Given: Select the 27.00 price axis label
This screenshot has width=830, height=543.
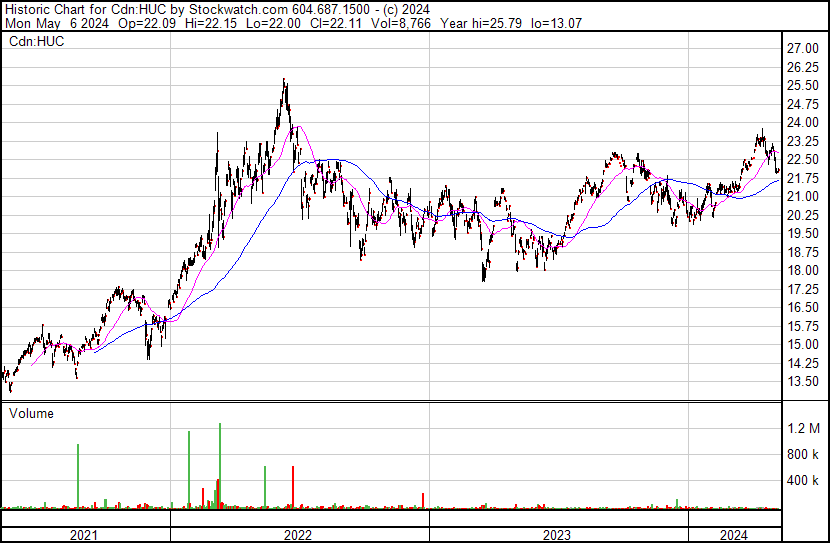Looking at the screenshot, I should [802, 49].
